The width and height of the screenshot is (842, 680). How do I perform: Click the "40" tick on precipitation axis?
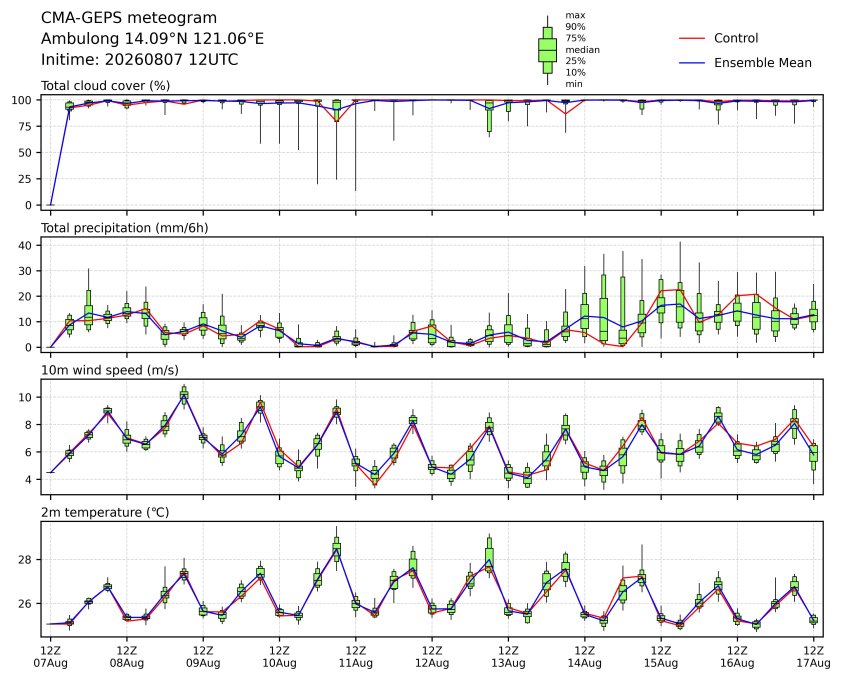tap(26, 245)
